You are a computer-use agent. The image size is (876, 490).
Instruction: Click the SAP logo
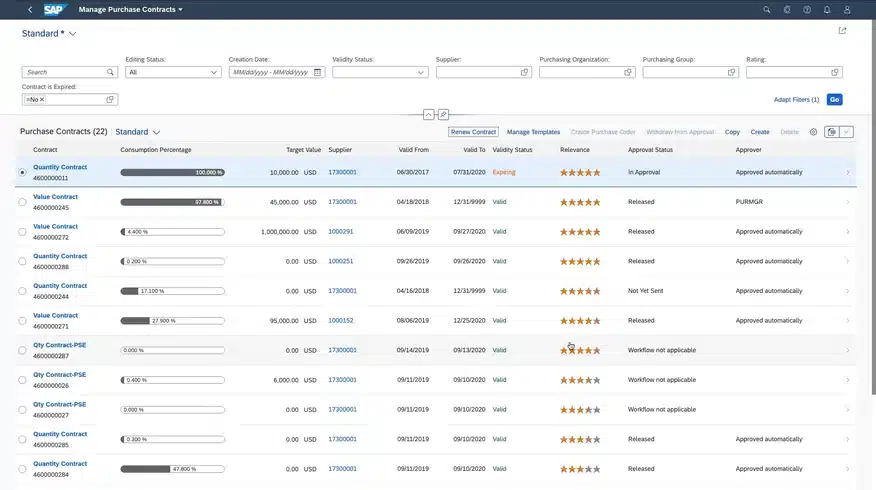(55, 9)
